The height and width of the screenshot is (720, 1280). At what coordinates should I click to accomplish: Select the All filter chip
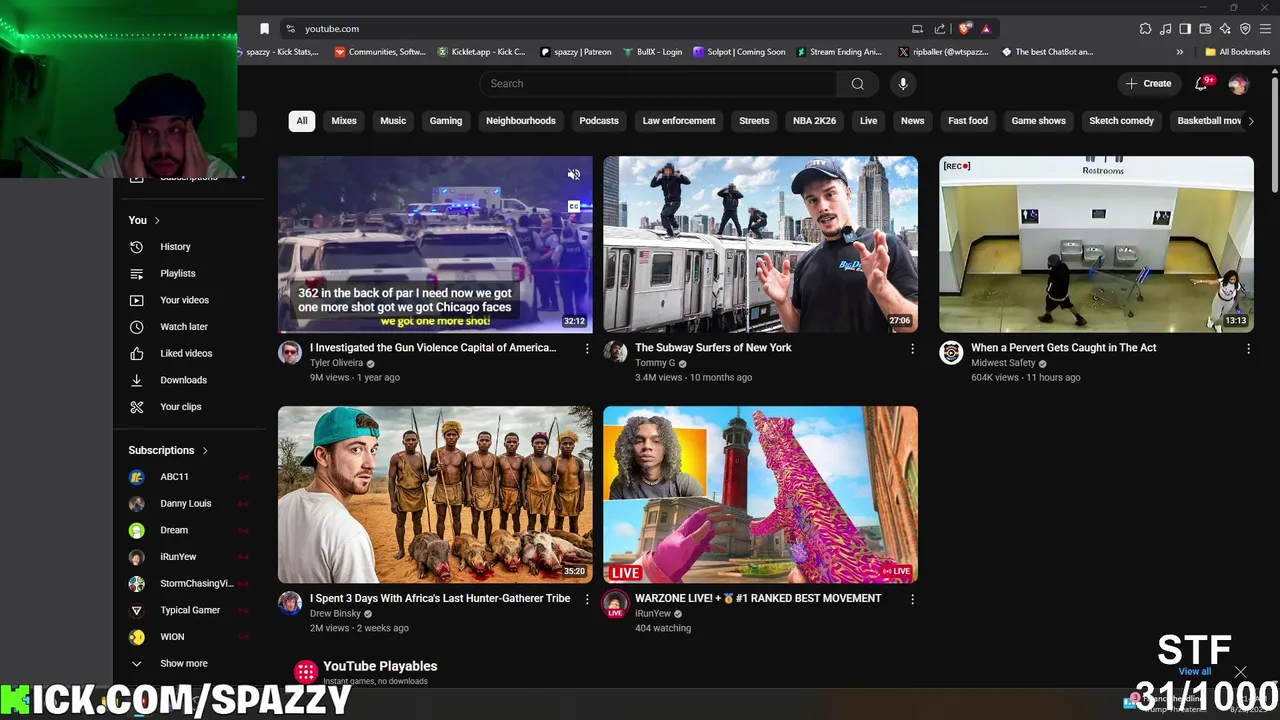(x=302, y=121)
